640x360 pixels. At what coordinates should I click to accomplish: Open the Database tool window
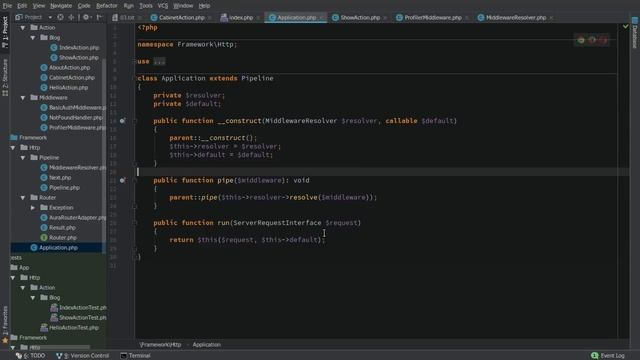tap(635, 33)
